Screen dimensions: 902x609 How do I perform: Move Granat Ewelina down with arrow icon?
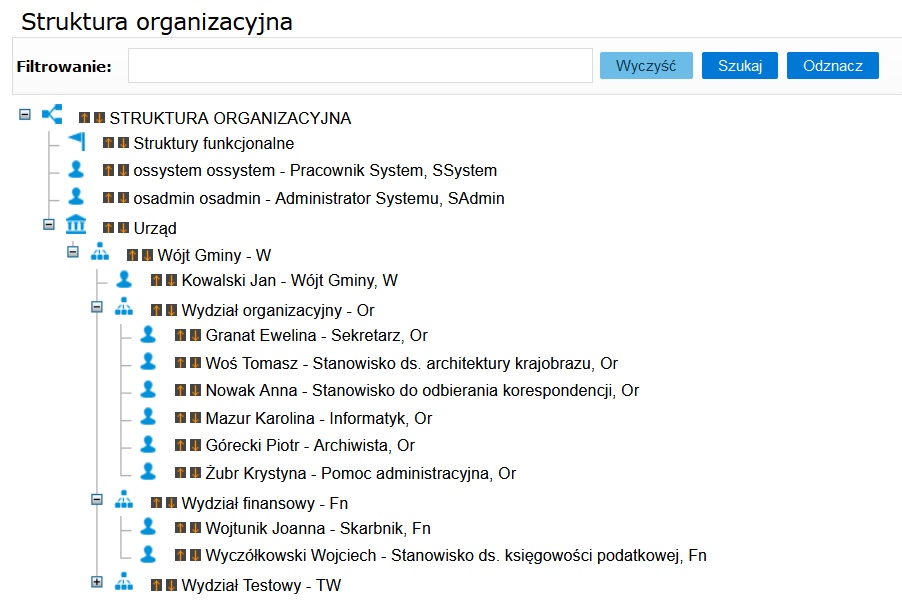195,335
